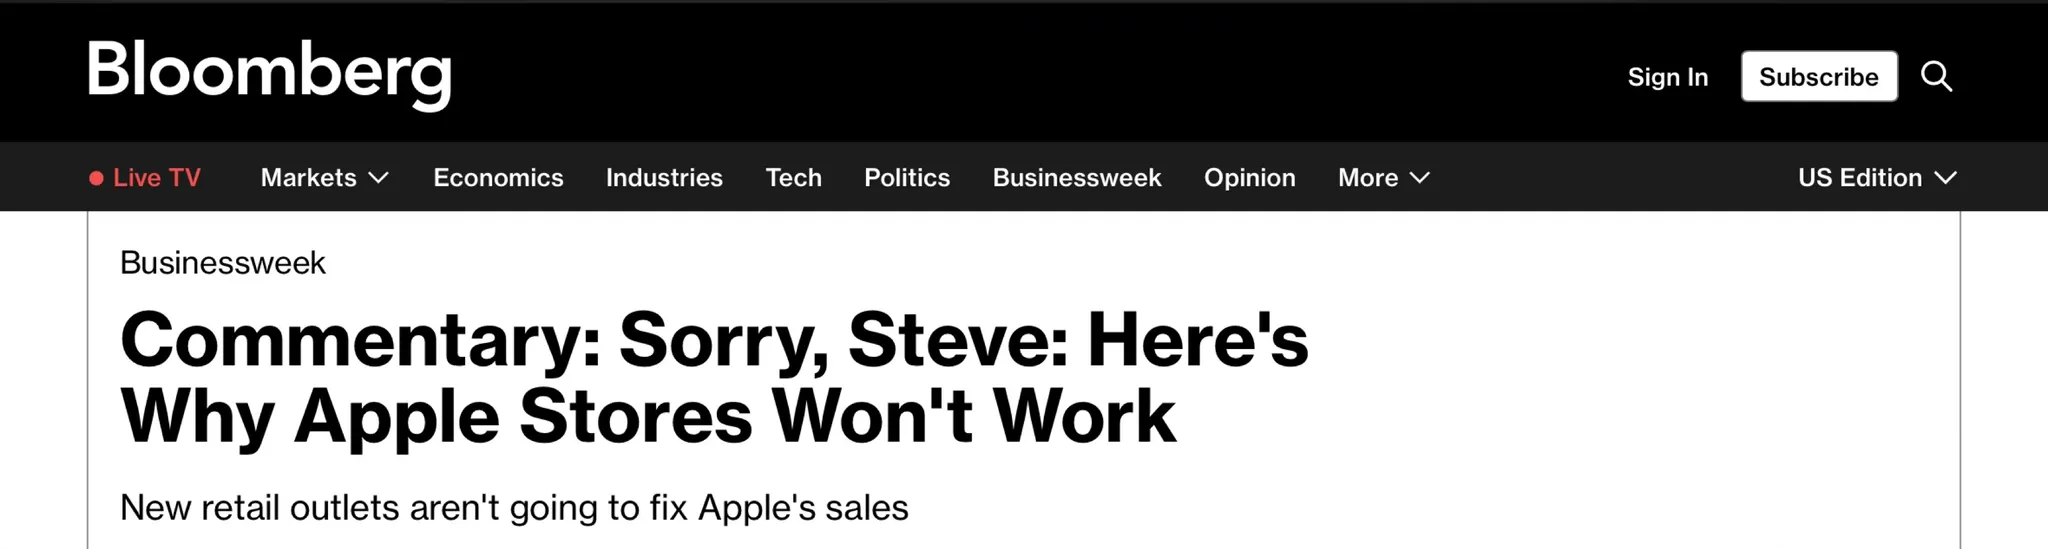Viewport: 2048px width, 549px height.
Task: Open the US Edition selector
Action: (1860, 178)
